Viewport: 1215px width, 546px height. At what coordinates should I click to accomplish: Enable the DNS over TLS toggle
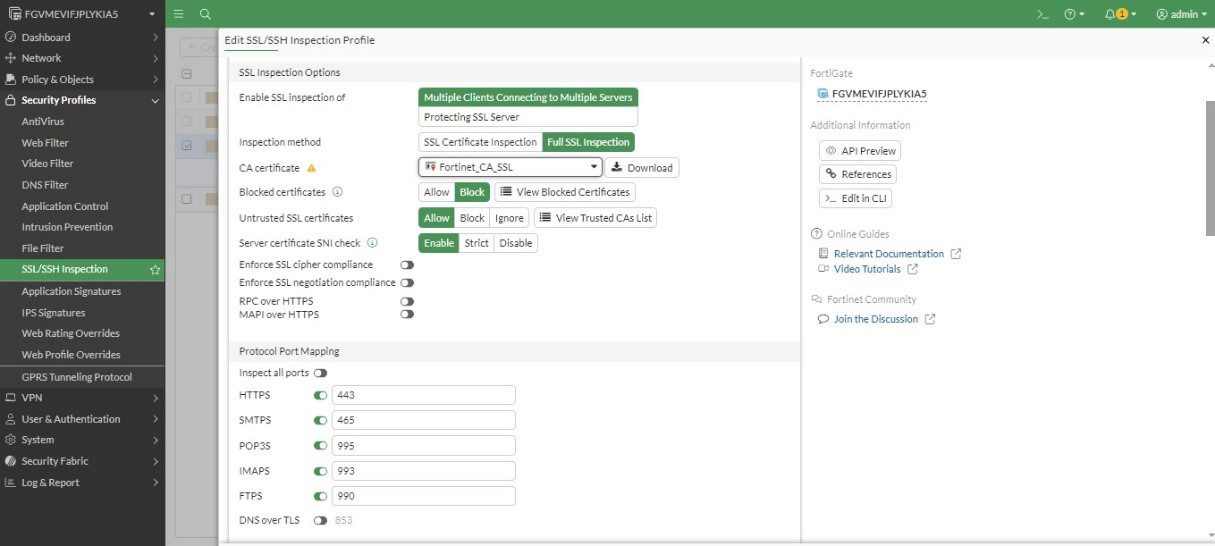[320, 520]
